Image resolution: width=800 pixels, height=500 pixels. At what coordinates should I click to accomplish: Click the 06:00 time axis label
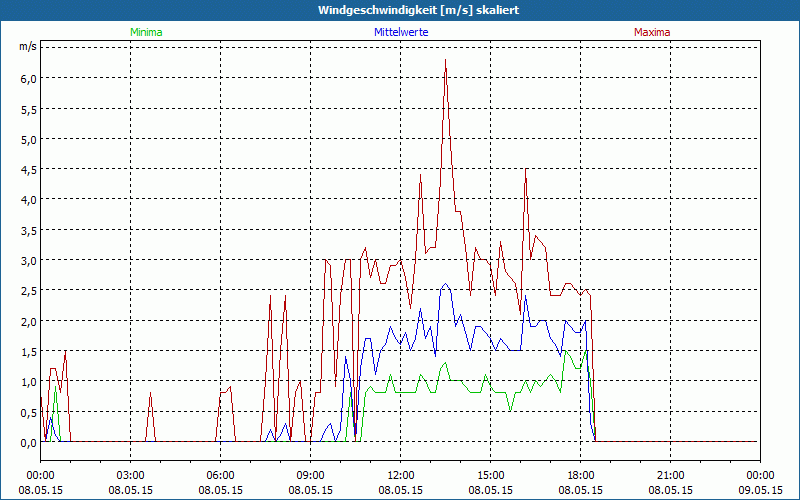[220, 476]
